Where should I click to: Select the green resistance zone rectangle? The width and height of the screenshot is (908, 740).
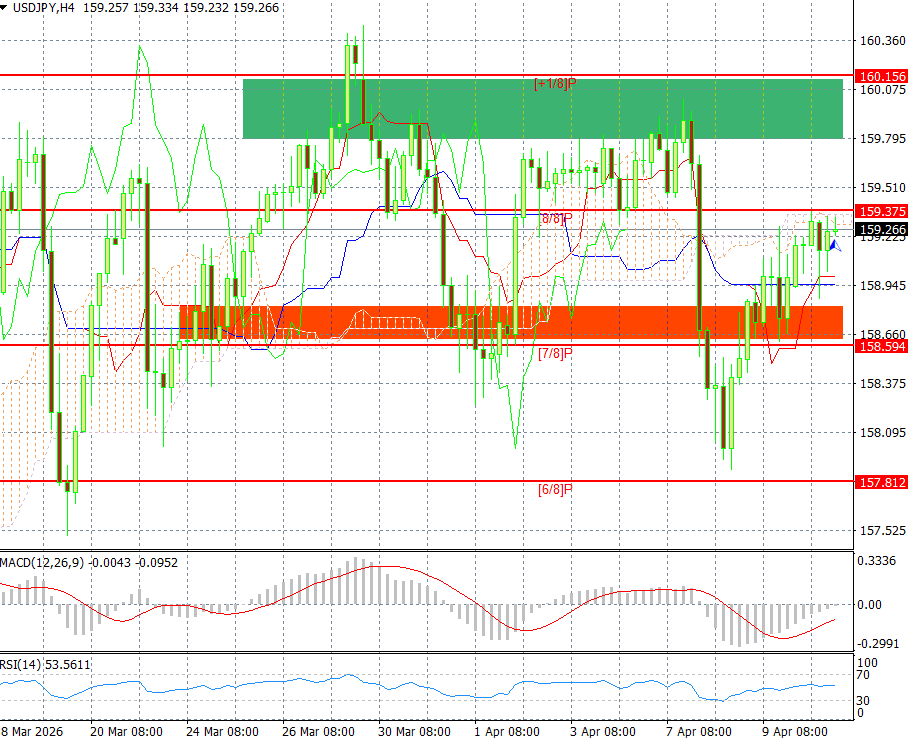coord(543,109)
